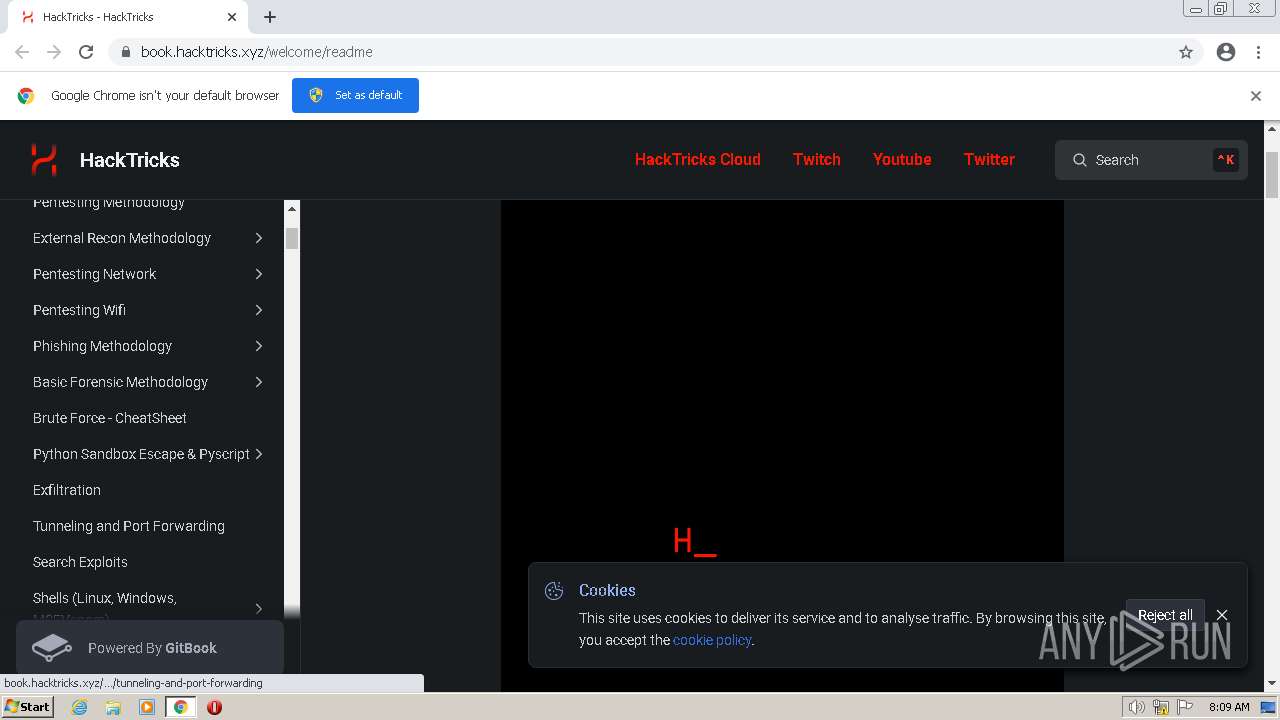Close the HackTricks browser tab
The height and width of the screenshot is (720, 1280).
point(232,17)
